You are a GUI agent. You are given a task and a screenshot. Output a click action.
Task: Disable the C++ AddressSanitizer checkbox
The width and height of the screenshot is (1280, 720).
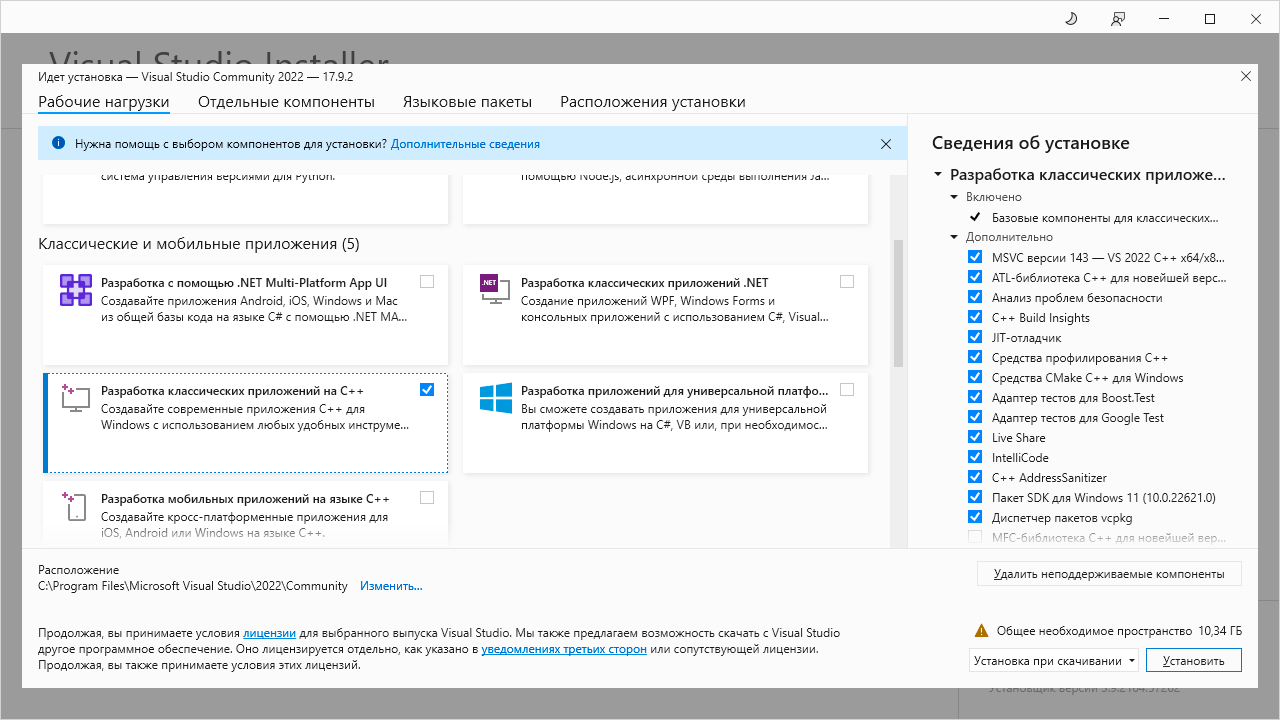pos(975,477)
